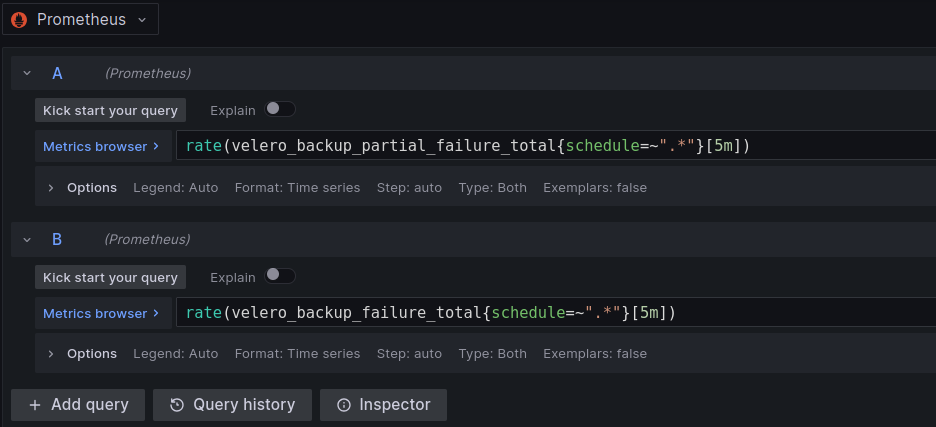Click the Explain label in query B
The image size is (936, 427).
coord(233,277)
